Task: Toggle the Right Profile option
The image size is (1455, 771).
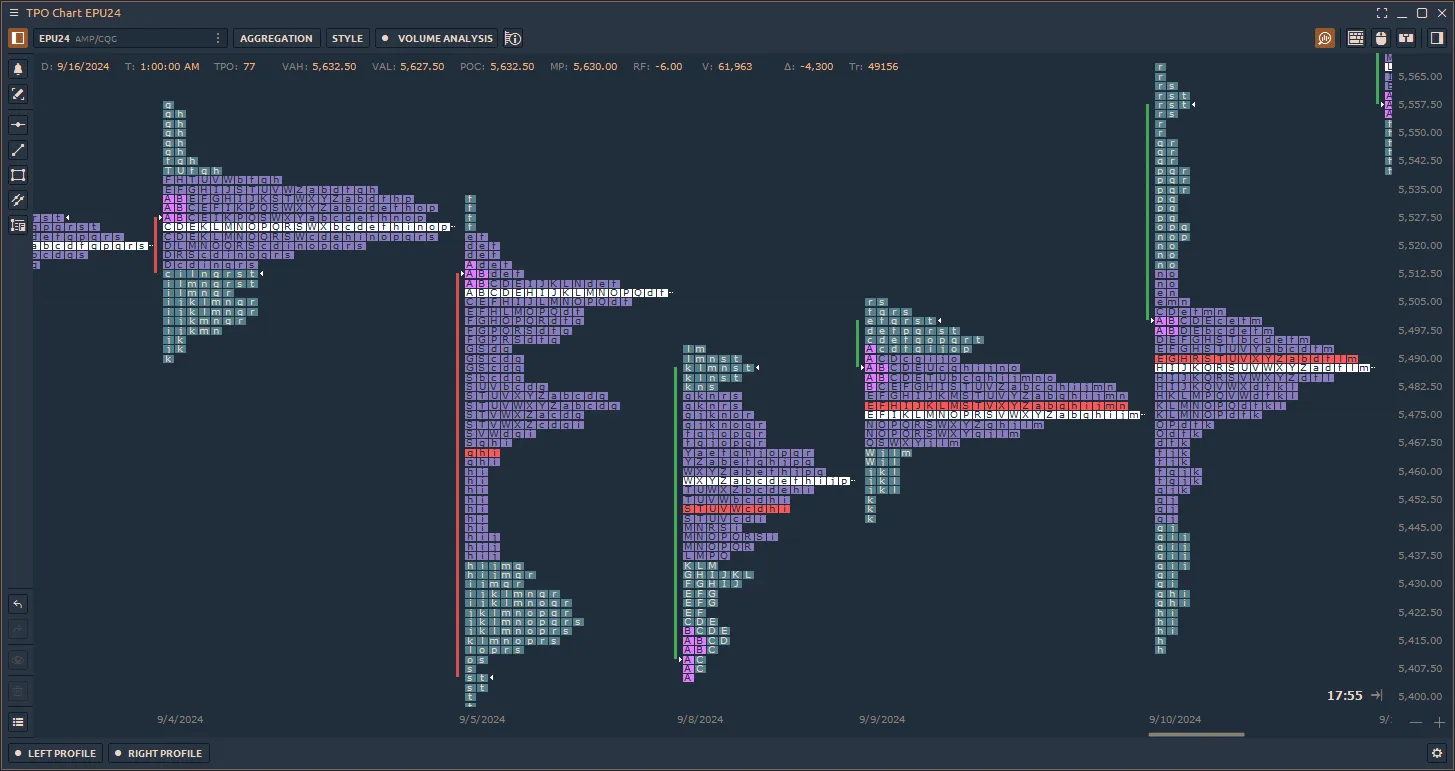Action: tap(157, 753)
